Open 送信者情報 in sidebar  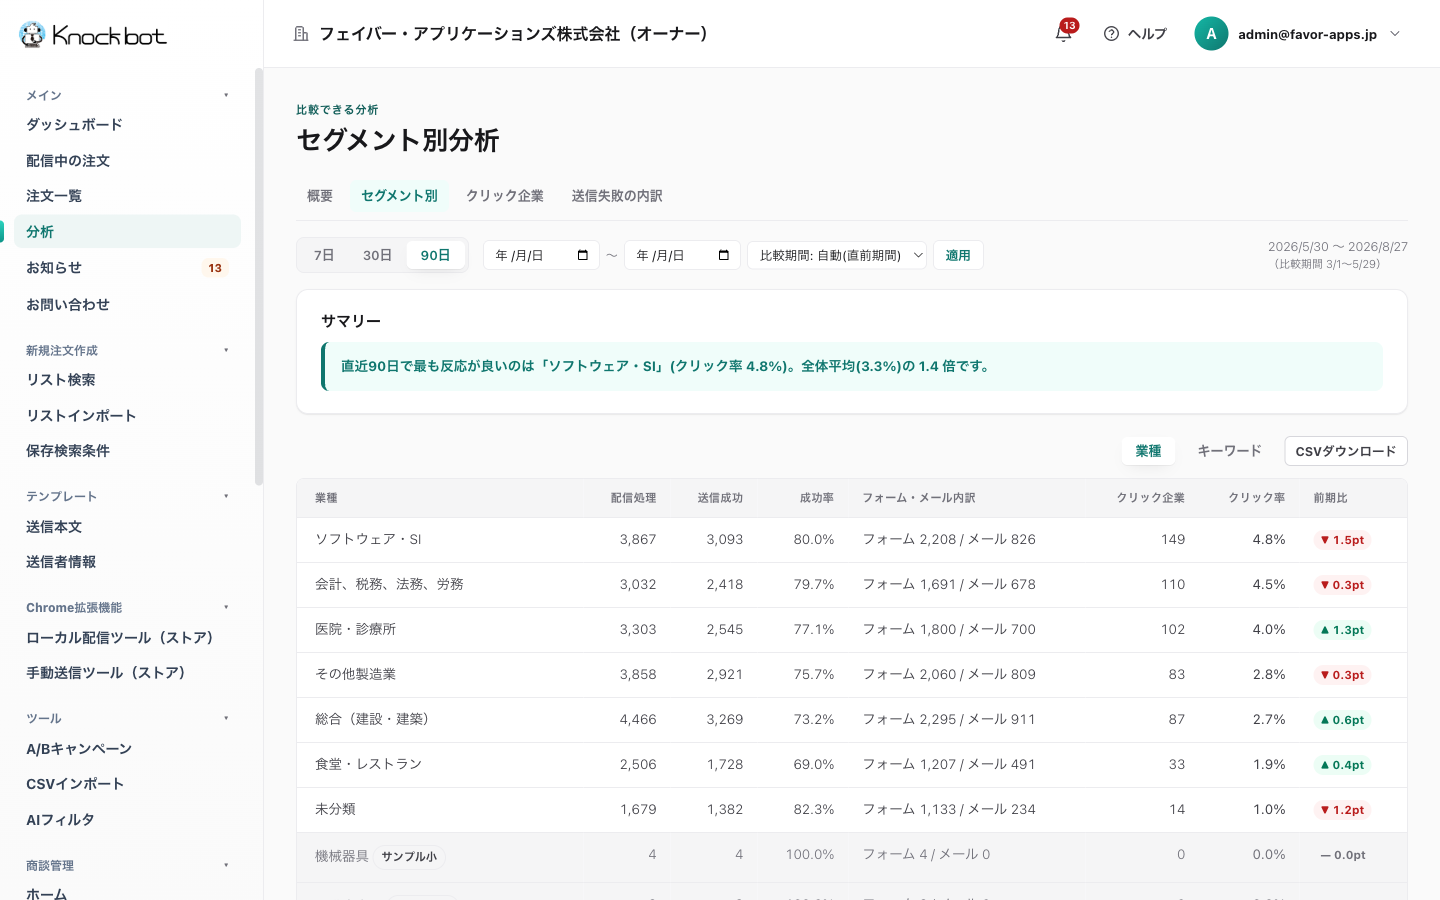(x=127, y=561)
